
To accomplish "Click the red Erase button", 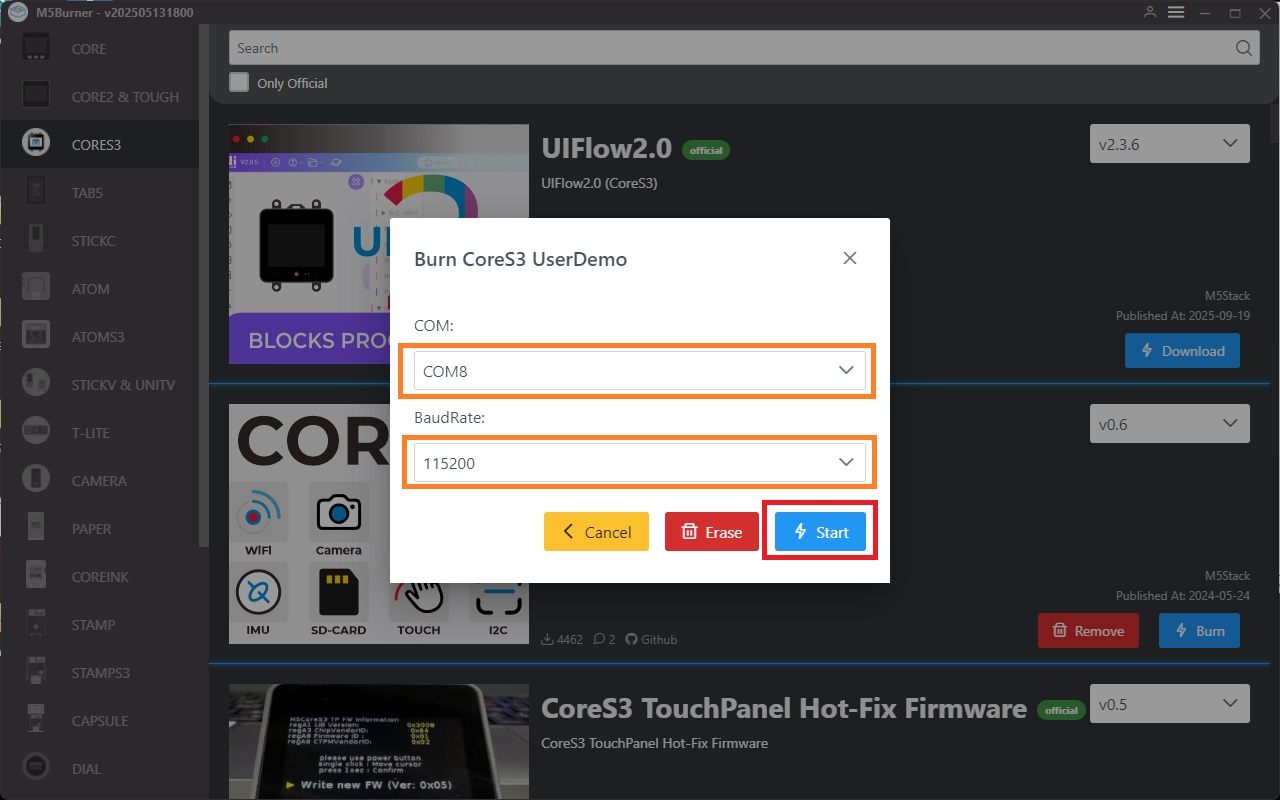I will pyautogui.click(x=711, y=532).
